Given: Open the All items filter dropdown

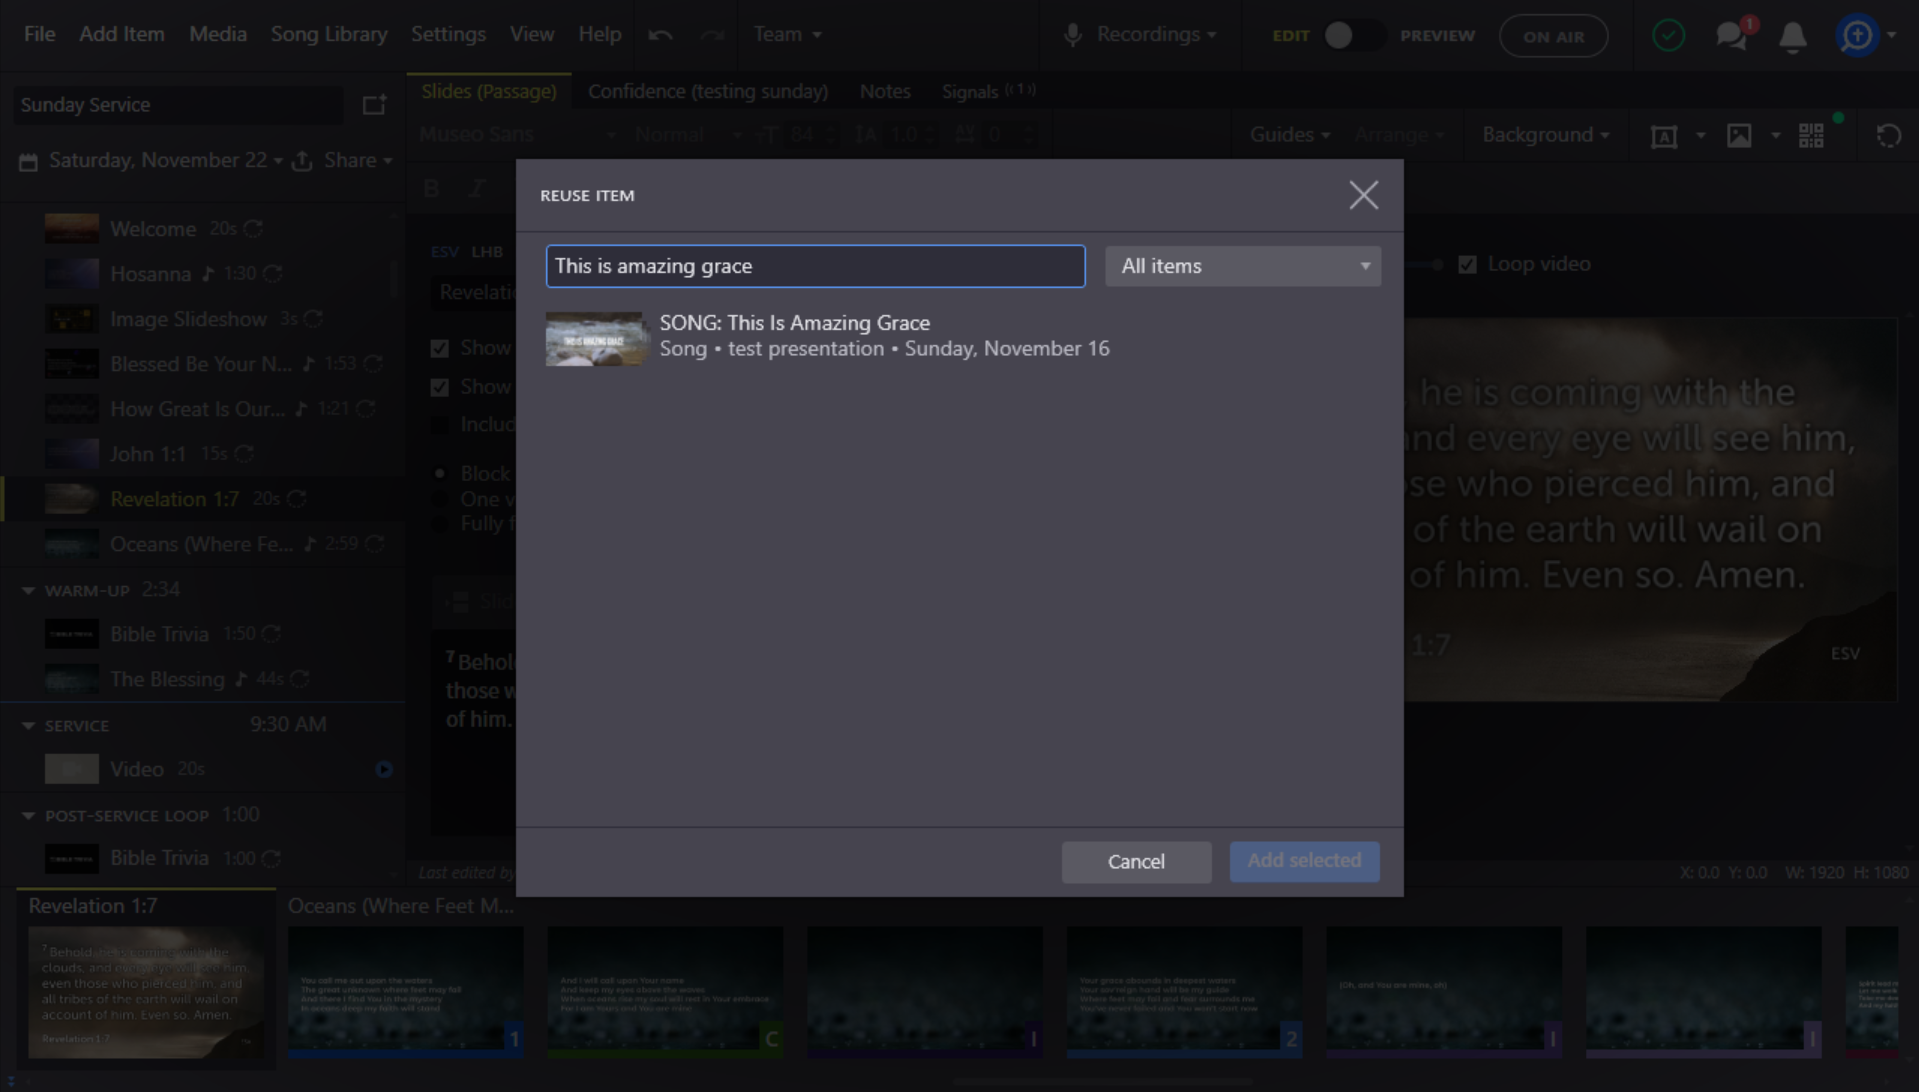Looking at the screenshot, I should [x=1242, y=267].
